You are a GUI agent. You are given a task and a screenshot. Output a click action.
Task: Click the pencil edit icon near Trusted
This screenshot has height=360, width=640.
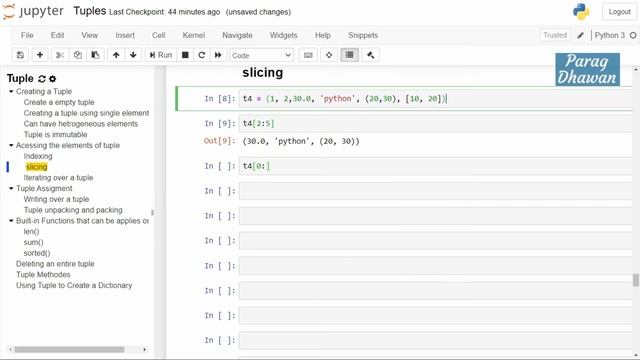pyautogui.click(x=580, y=36)
